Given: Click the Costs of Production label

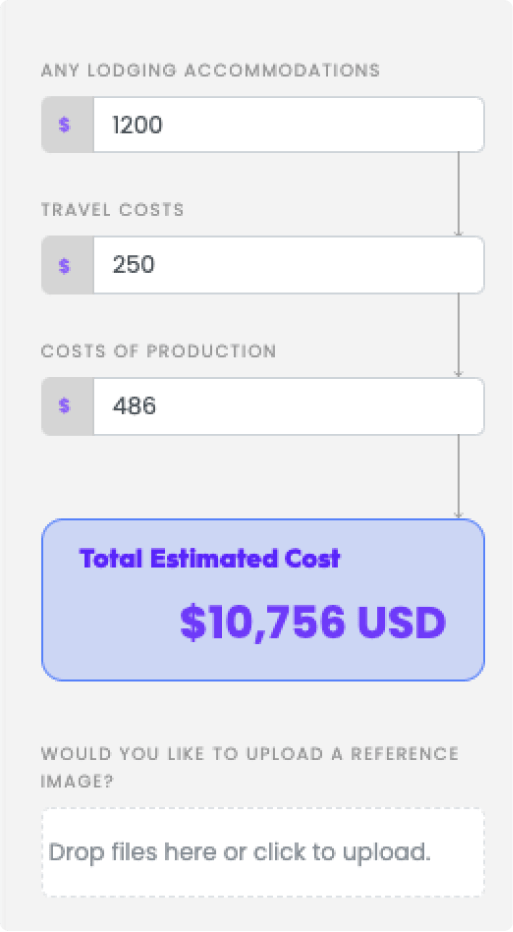Looking at the screenshot, I should (x=158, y=351).
